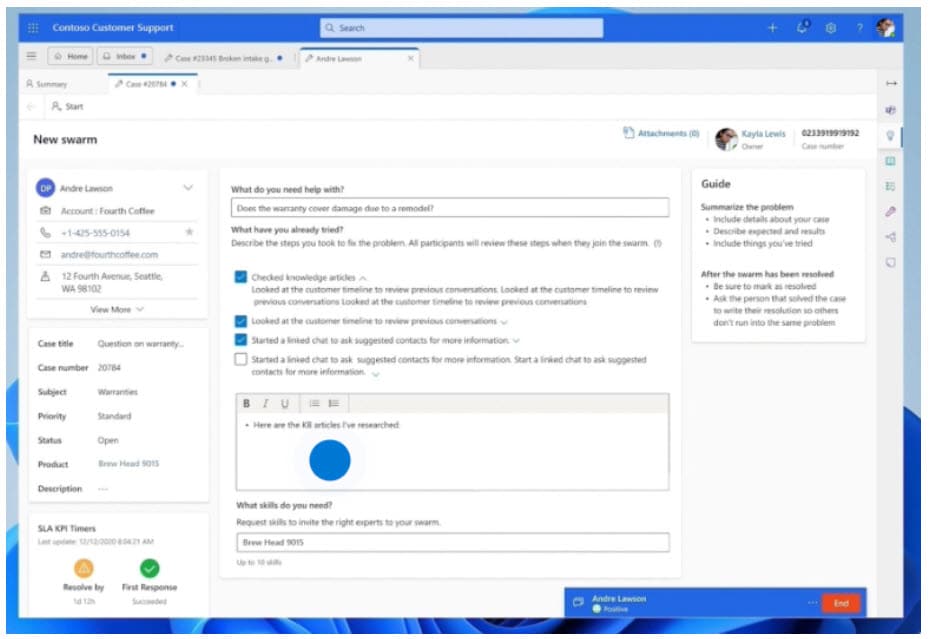Apply underline formatting in the editor
This screenshot has height=639, width=930.
(285, 403)
